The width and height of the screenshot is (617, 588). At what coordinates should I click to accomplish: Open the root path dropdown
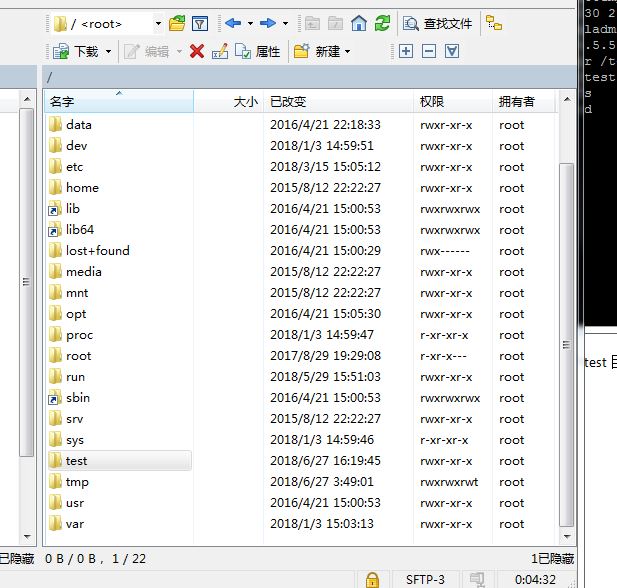coord(158,23)
